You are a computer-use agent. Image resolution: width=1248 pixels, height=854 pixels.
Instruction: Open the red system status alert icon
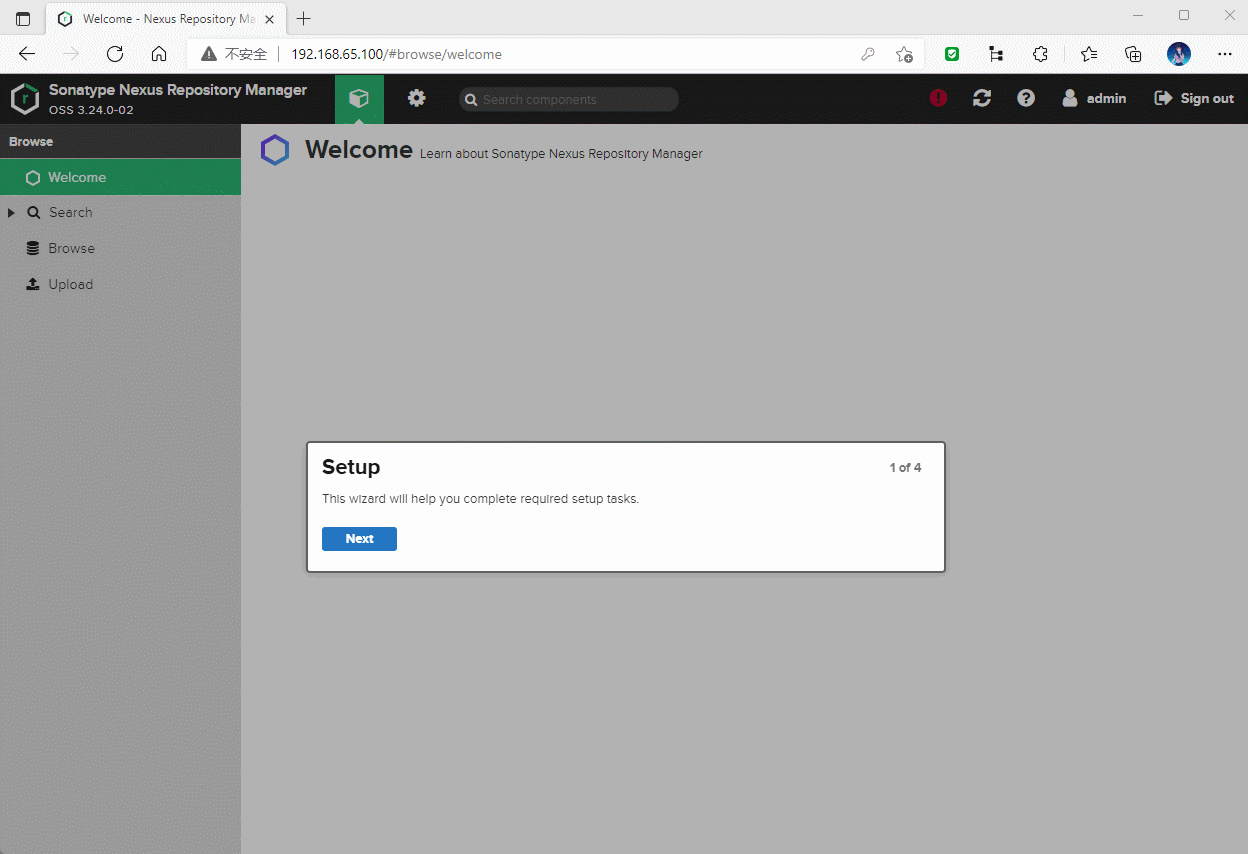[938, 98]
